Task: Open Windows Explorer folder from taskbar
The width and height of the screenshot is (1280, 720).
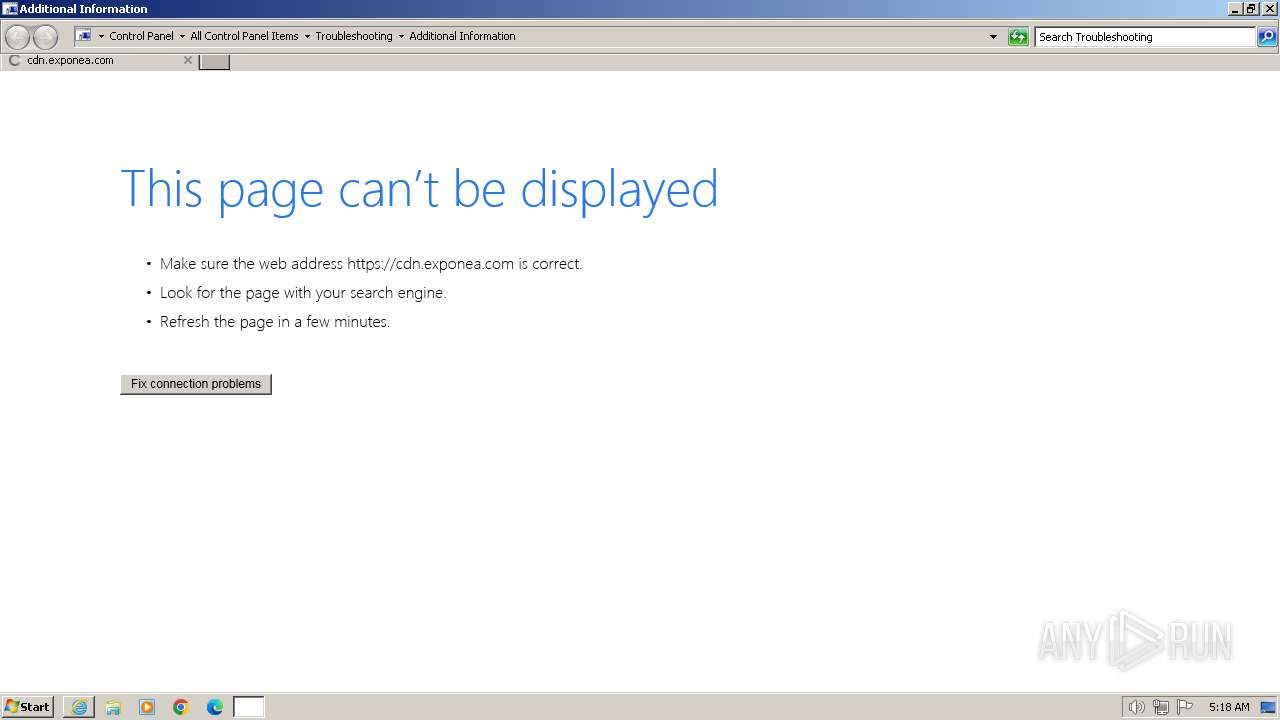Action: pyautogui.click(x=113, y=707)
